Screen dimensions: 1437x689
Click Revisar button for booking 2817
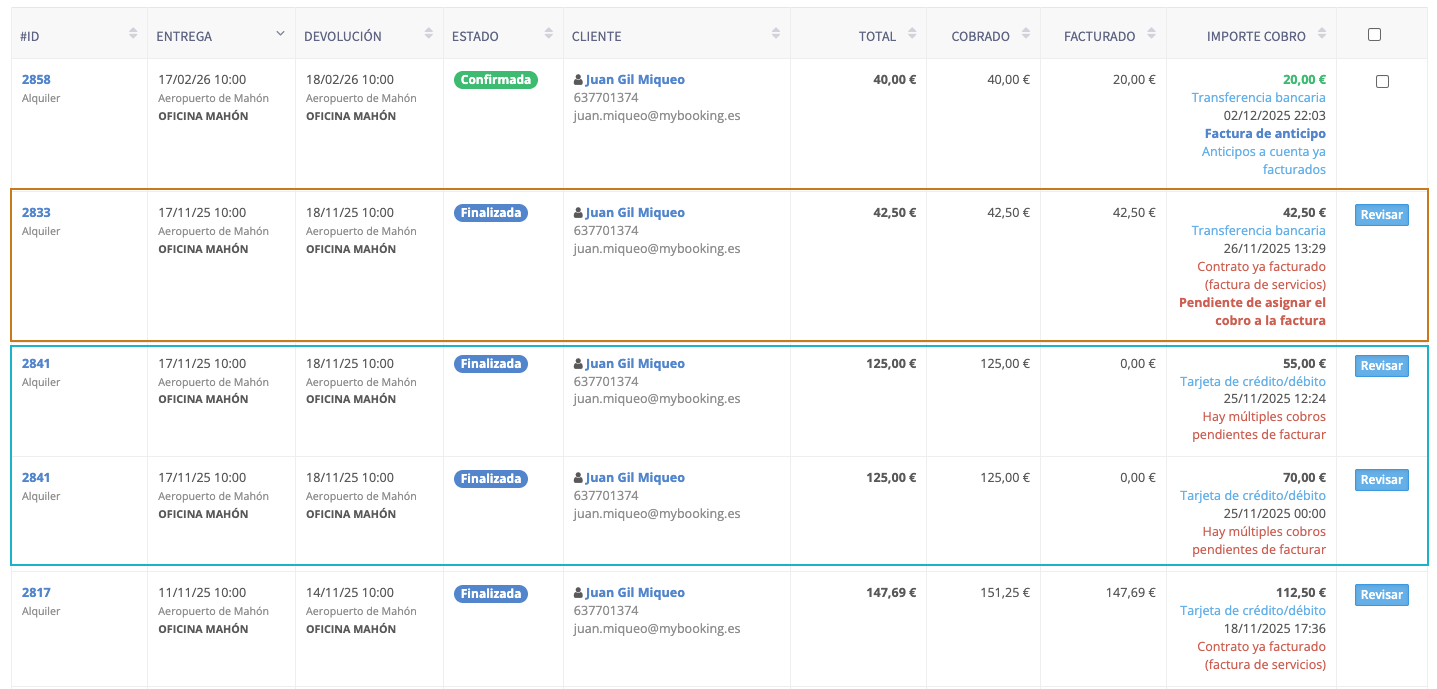click(1382, 595)
